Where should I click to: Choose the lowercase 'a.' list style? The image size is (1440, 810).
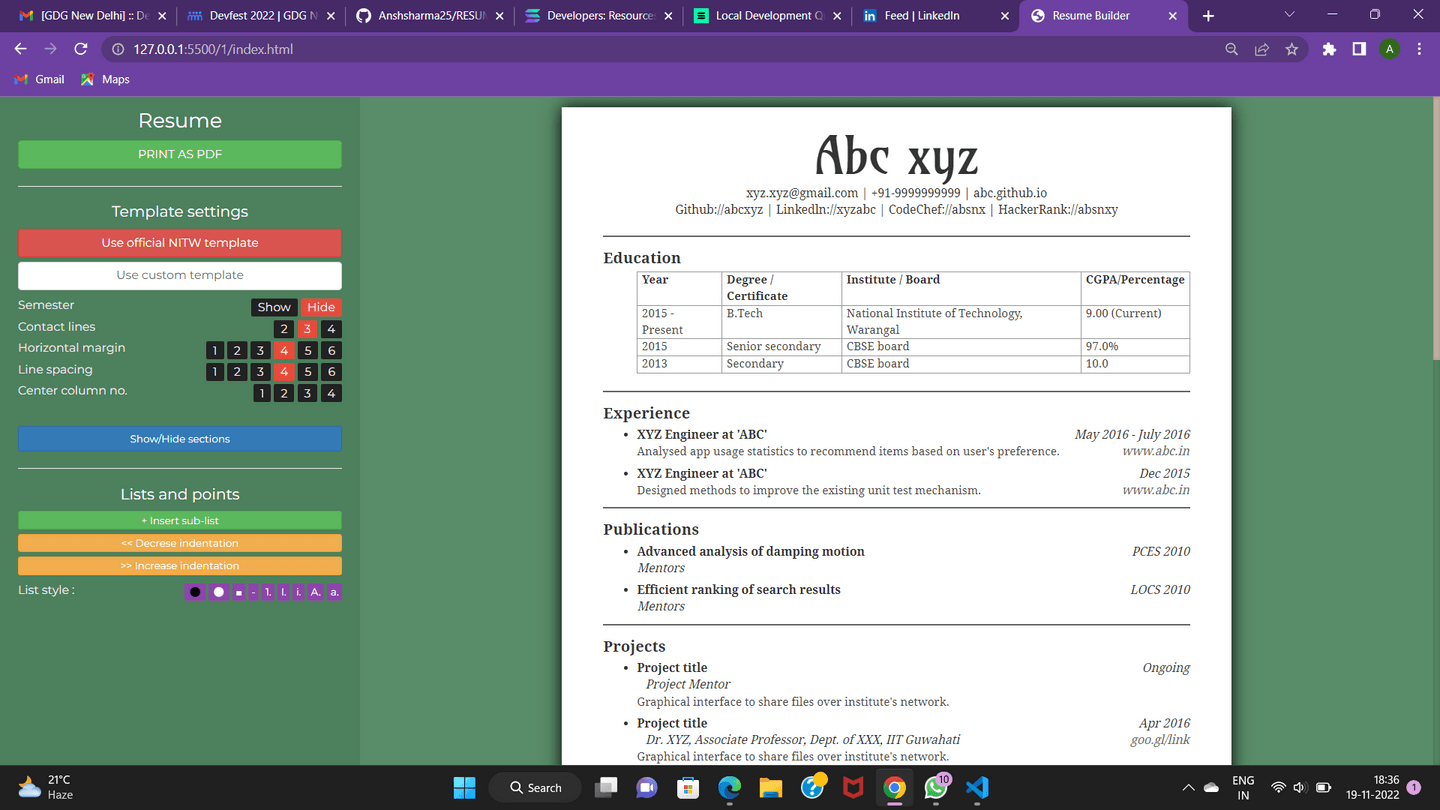point(334,592)
